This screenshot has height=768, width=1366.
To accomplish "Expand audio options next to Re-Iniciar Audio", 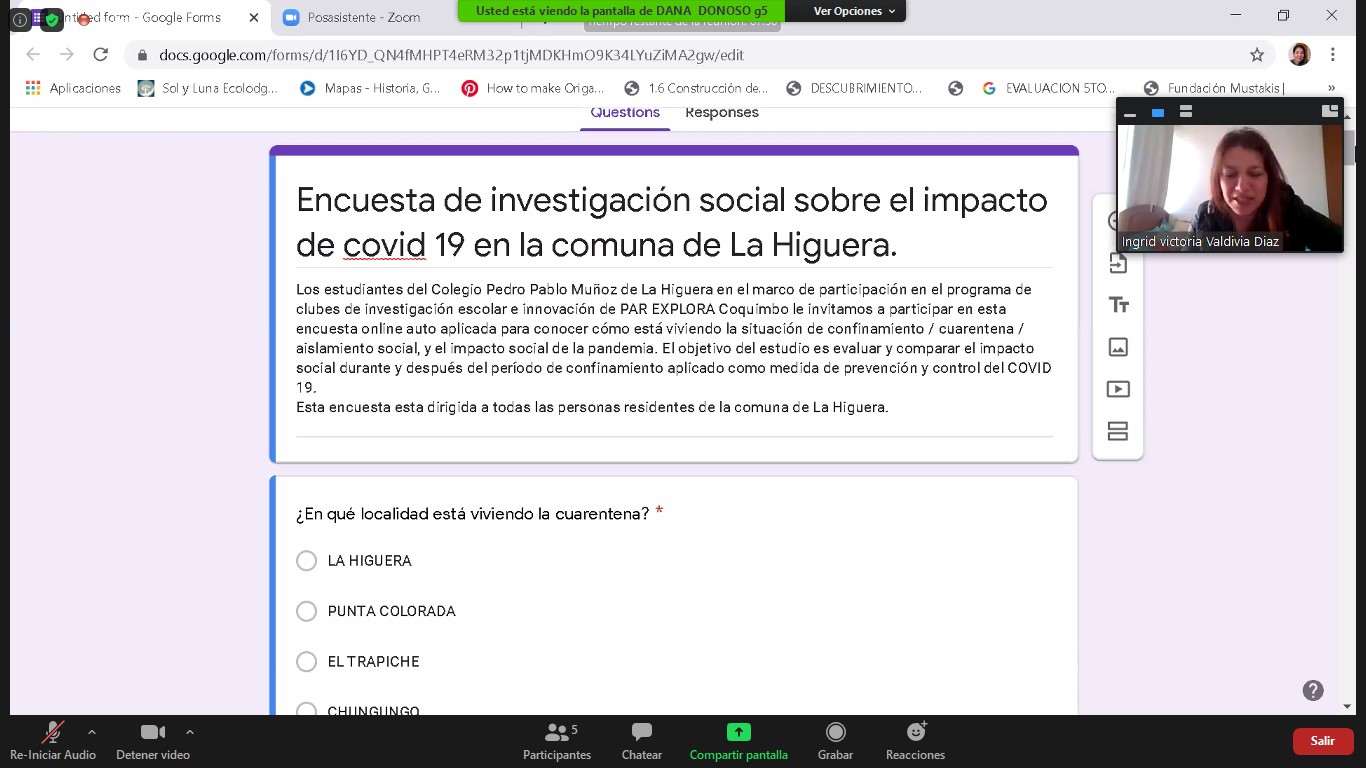I will point(91,731).
